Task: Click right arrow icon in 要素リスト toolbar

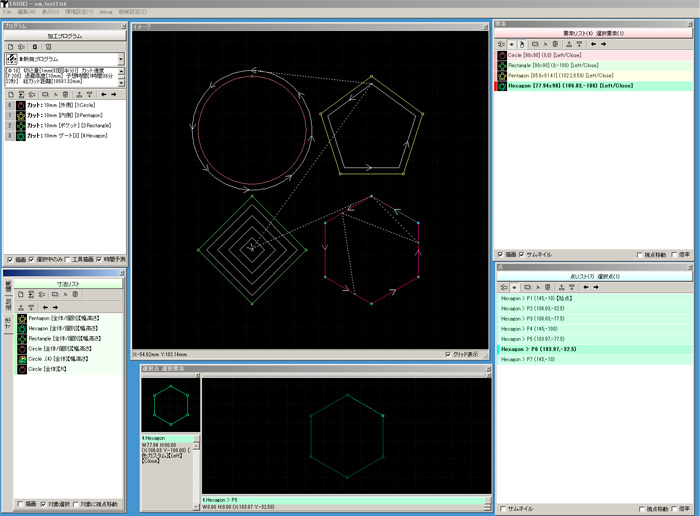Action: click(604, 44)
